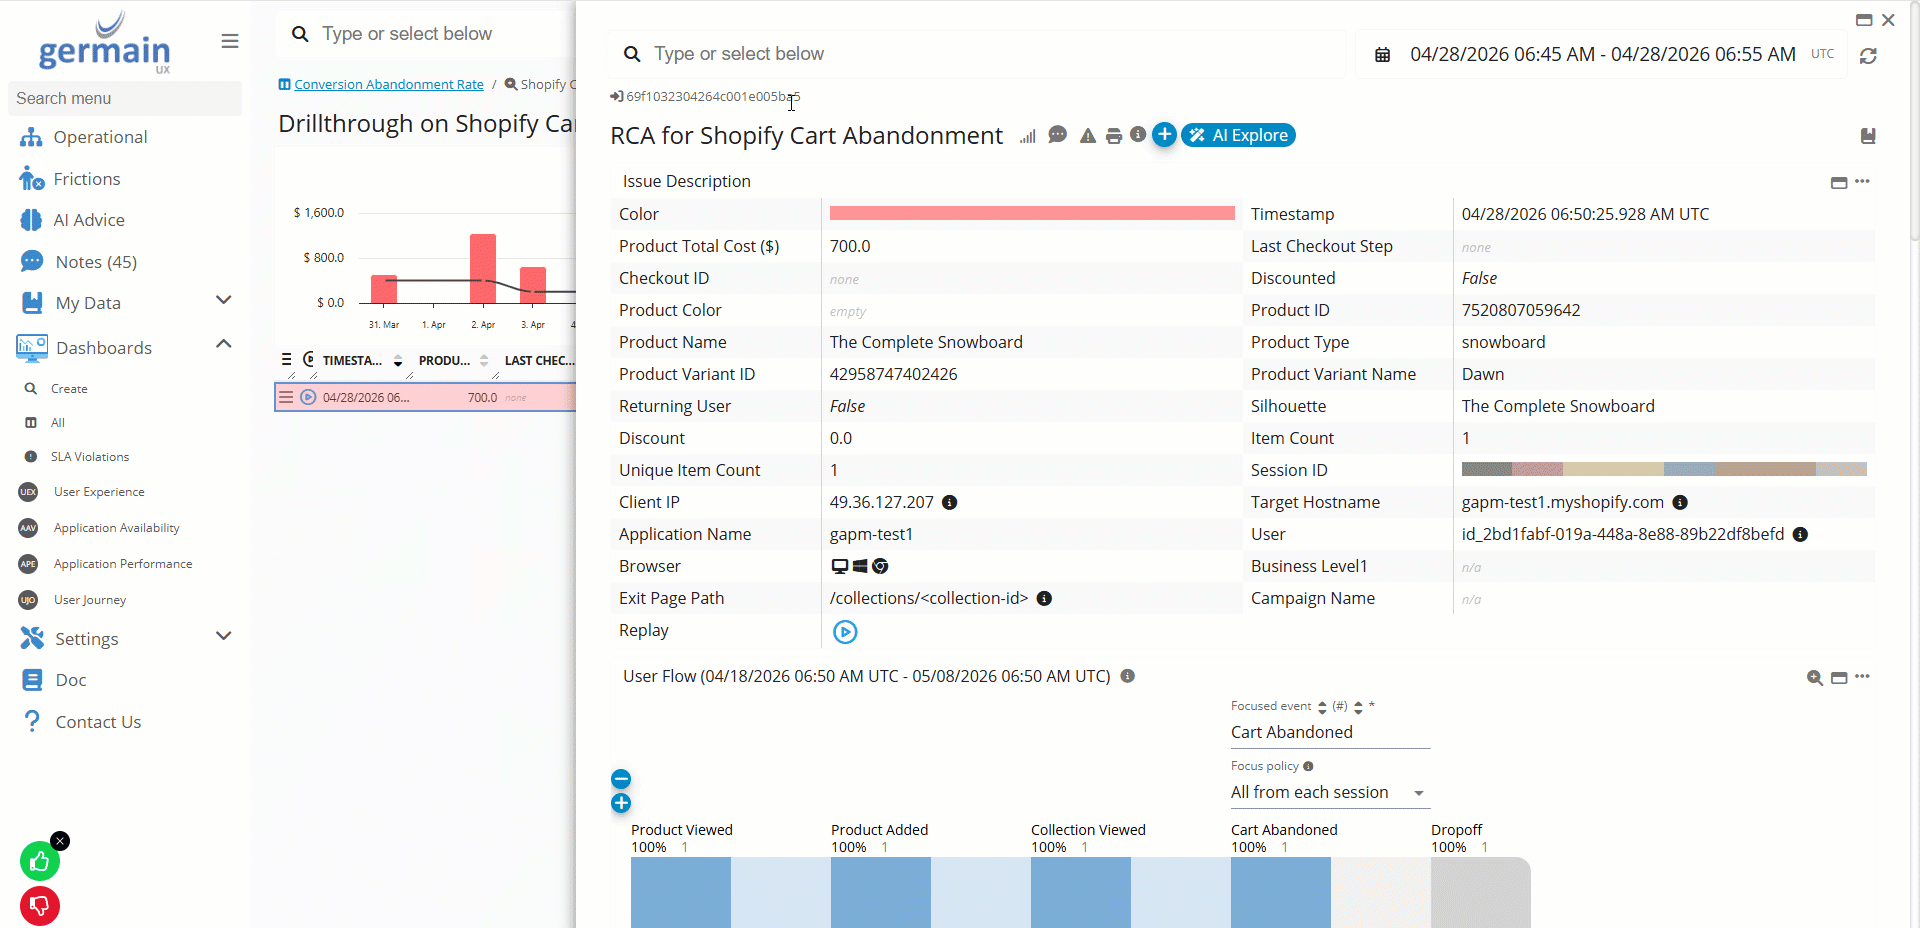The image size is (1920, 928).
Task: Click the Focused event Cart Abandoned field
Action: pyautogui.click(x=1330, y=732)
